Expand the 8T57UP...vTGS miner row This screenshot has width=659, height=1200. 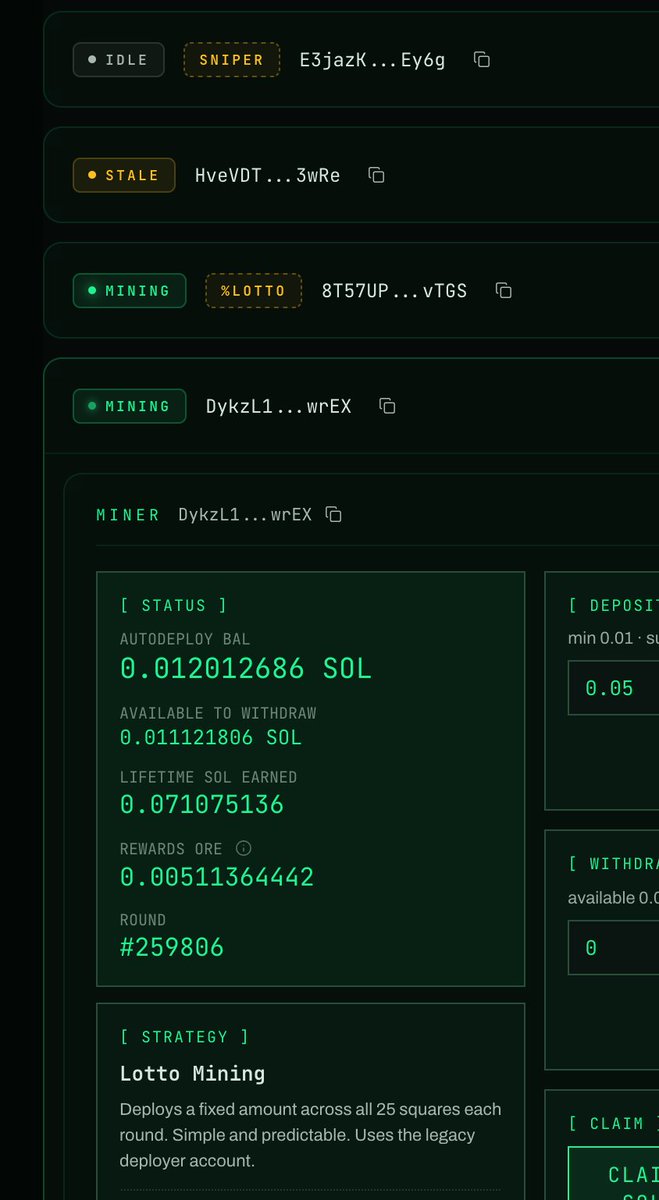[x=351, y=291]
